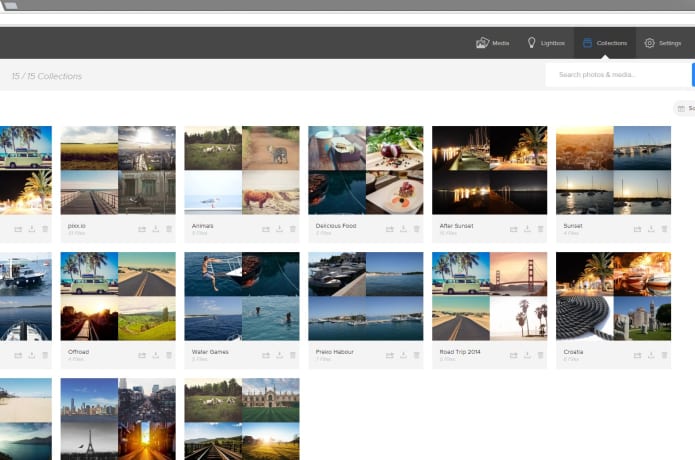This screenshot has width=695, height=460.
Task: Download the Animals collection
Action: coord(279,229)
